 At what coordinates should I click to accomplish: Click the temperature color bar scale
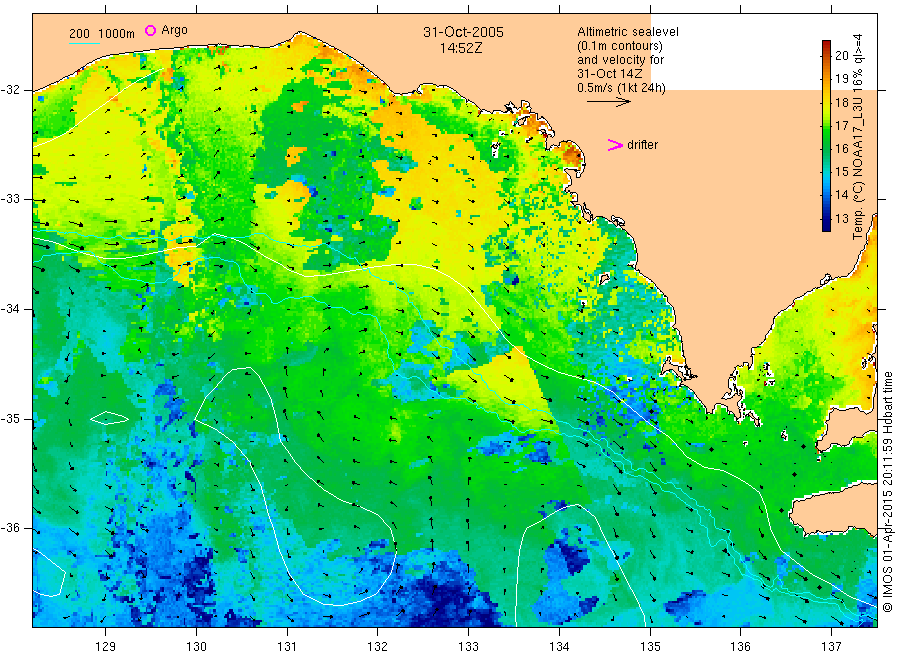tap(826, 135)
